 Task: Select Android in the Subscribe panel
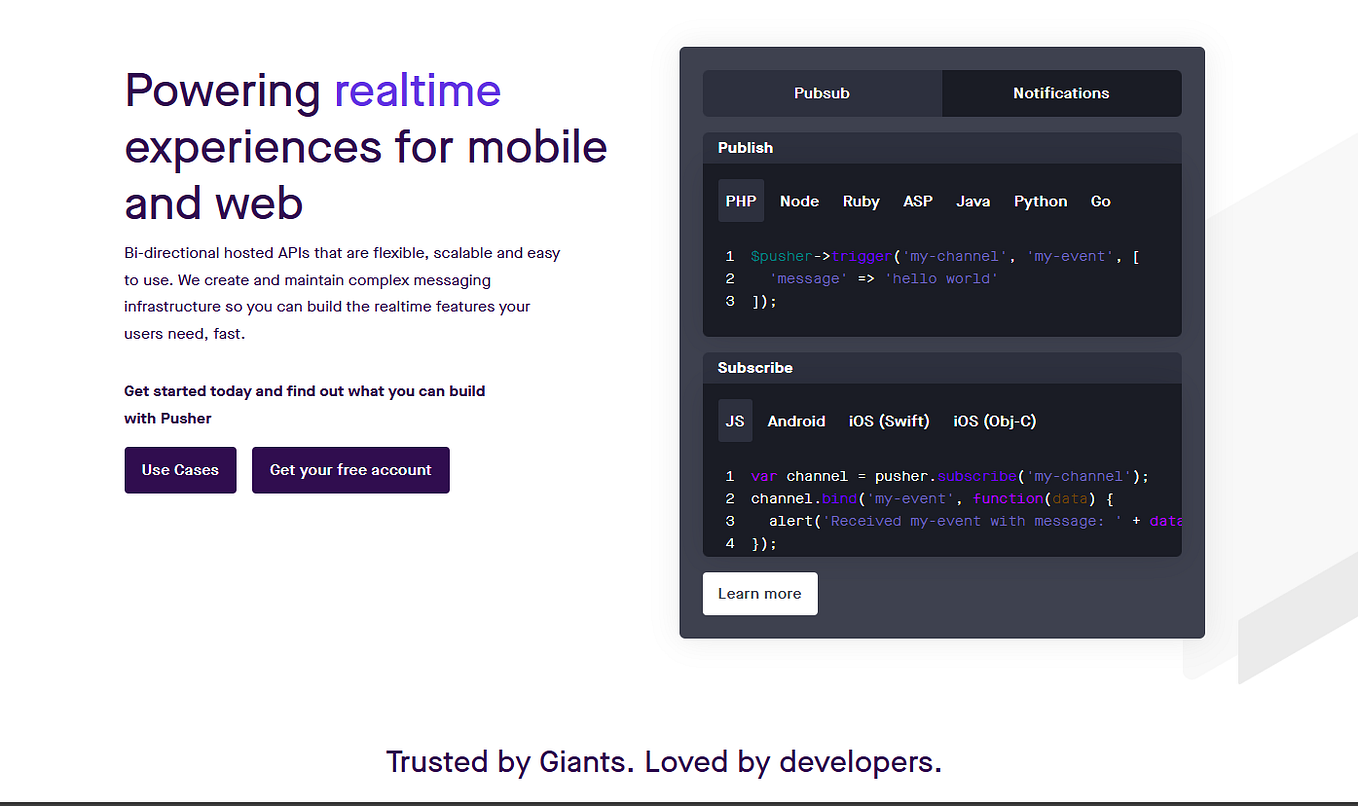click(796, 420)
